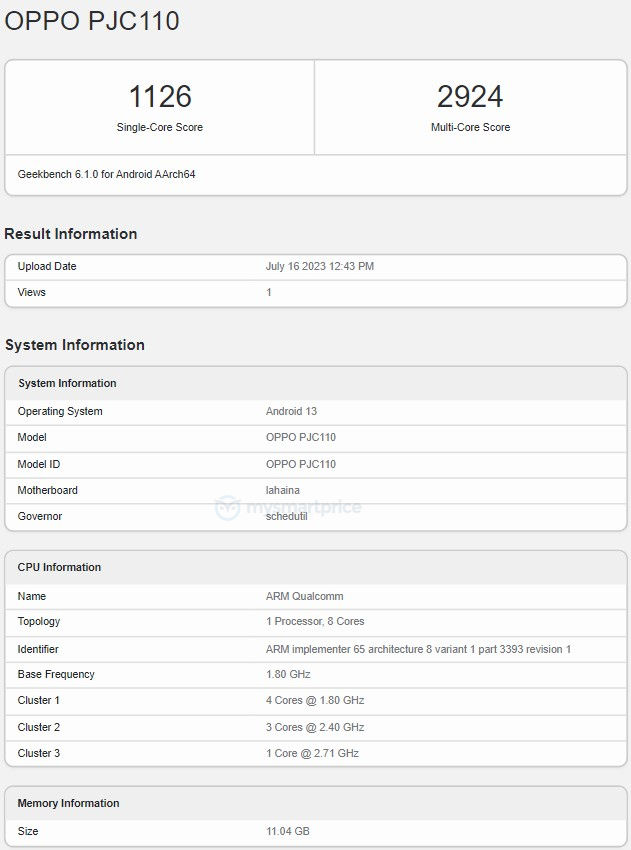The image size is (631, 850).
Task: Click the Motherboard label
Action: [48, 491]
